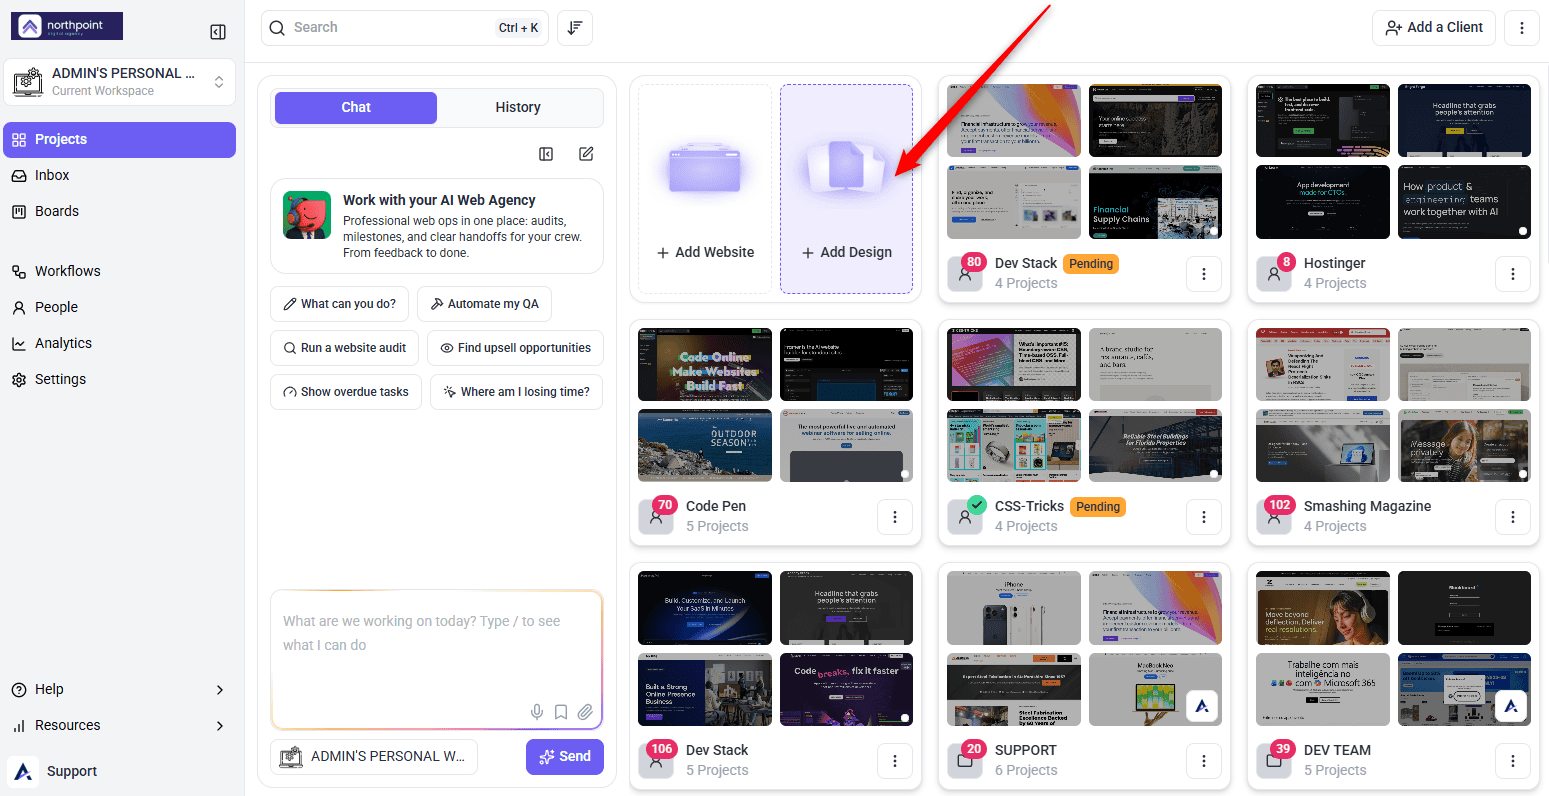
Task: Open the top-right more options menu
Action: pos(1522,28)
